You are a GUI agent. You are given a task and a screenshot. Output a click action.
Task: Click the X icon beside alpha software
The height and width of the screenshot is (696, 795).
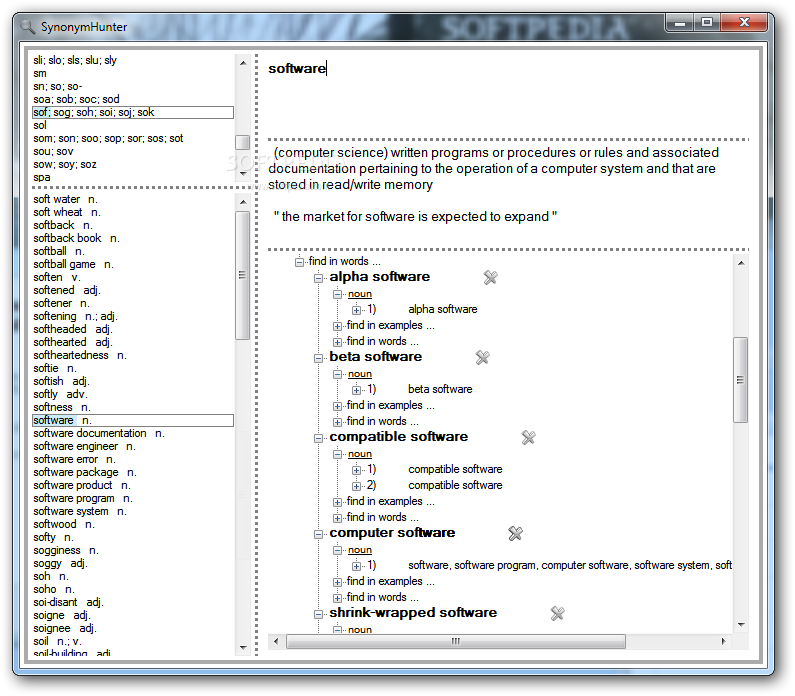pos(490,277)
